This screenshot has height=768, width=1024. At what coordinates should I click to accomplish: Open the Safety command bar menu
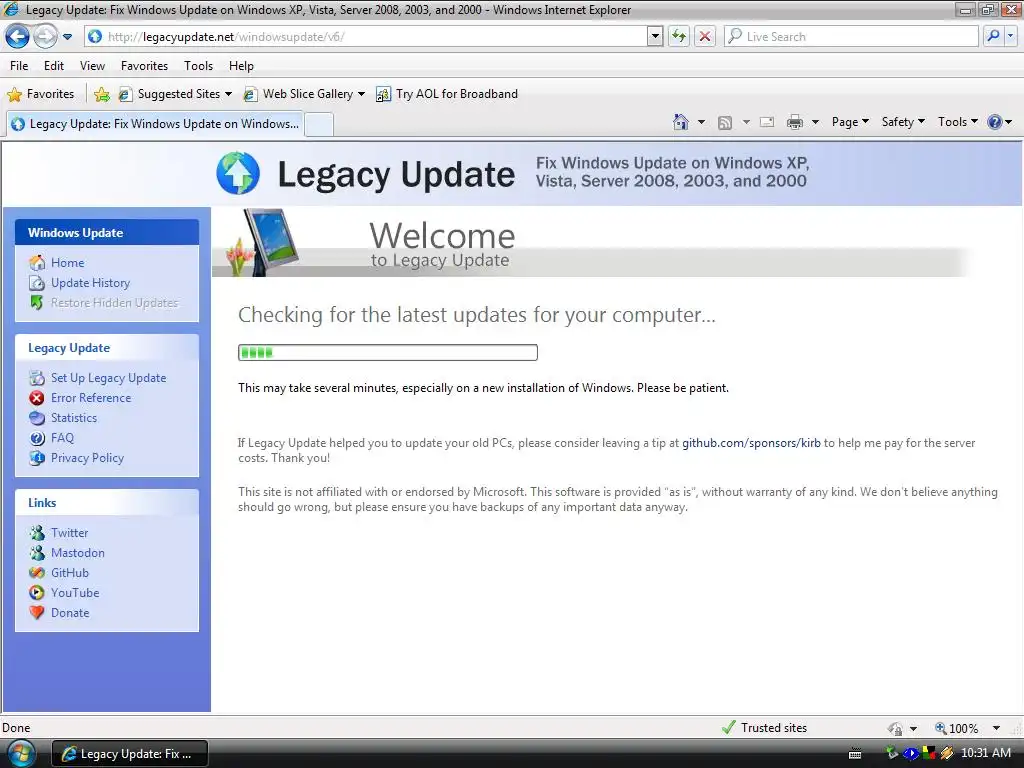(903, 122)
